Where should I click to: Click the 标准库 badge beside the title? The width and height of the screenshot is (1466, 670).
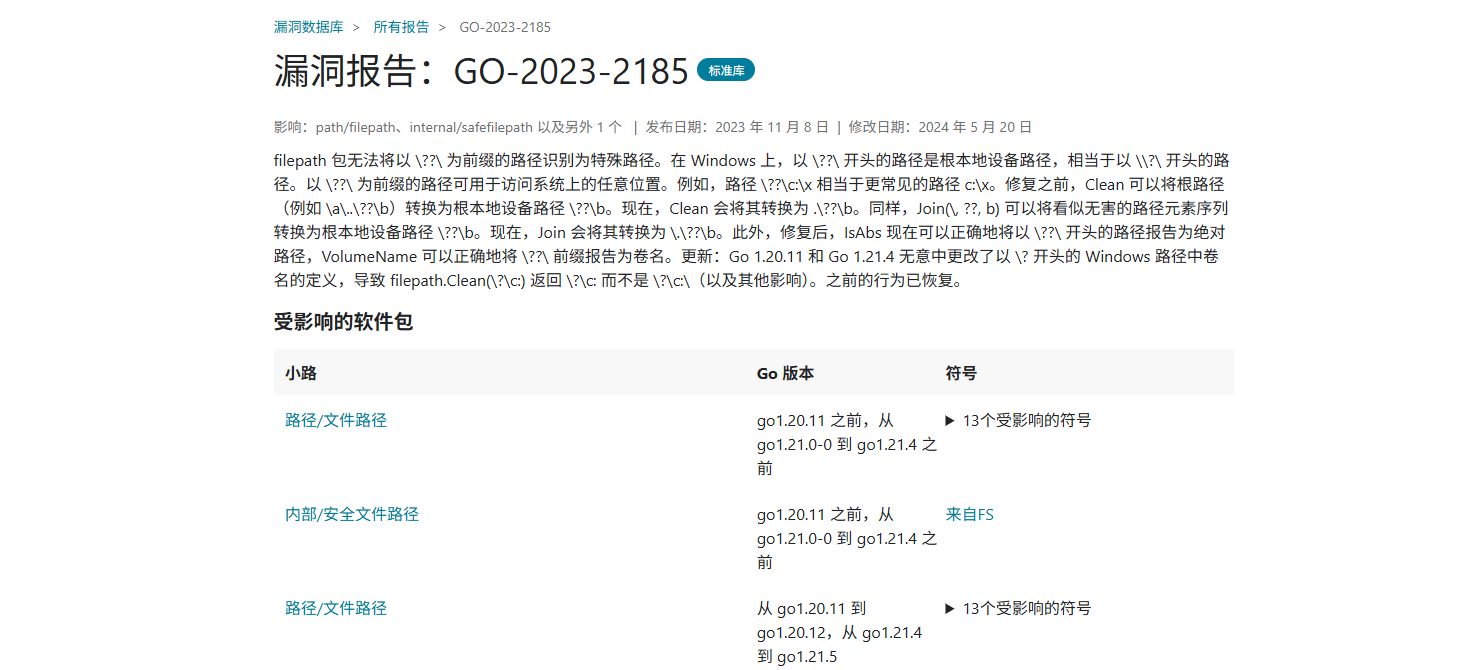click(x=725, y=70)
